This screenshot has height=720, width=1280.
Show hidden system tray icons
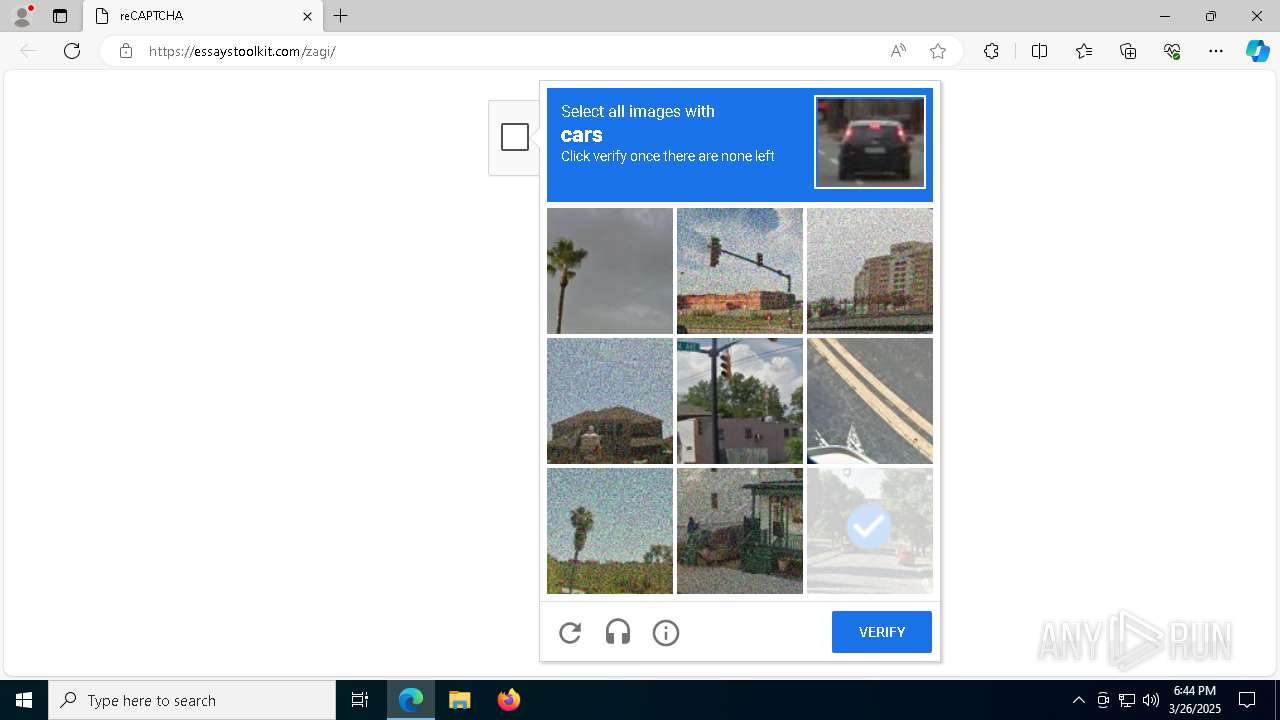point(1078,700)
